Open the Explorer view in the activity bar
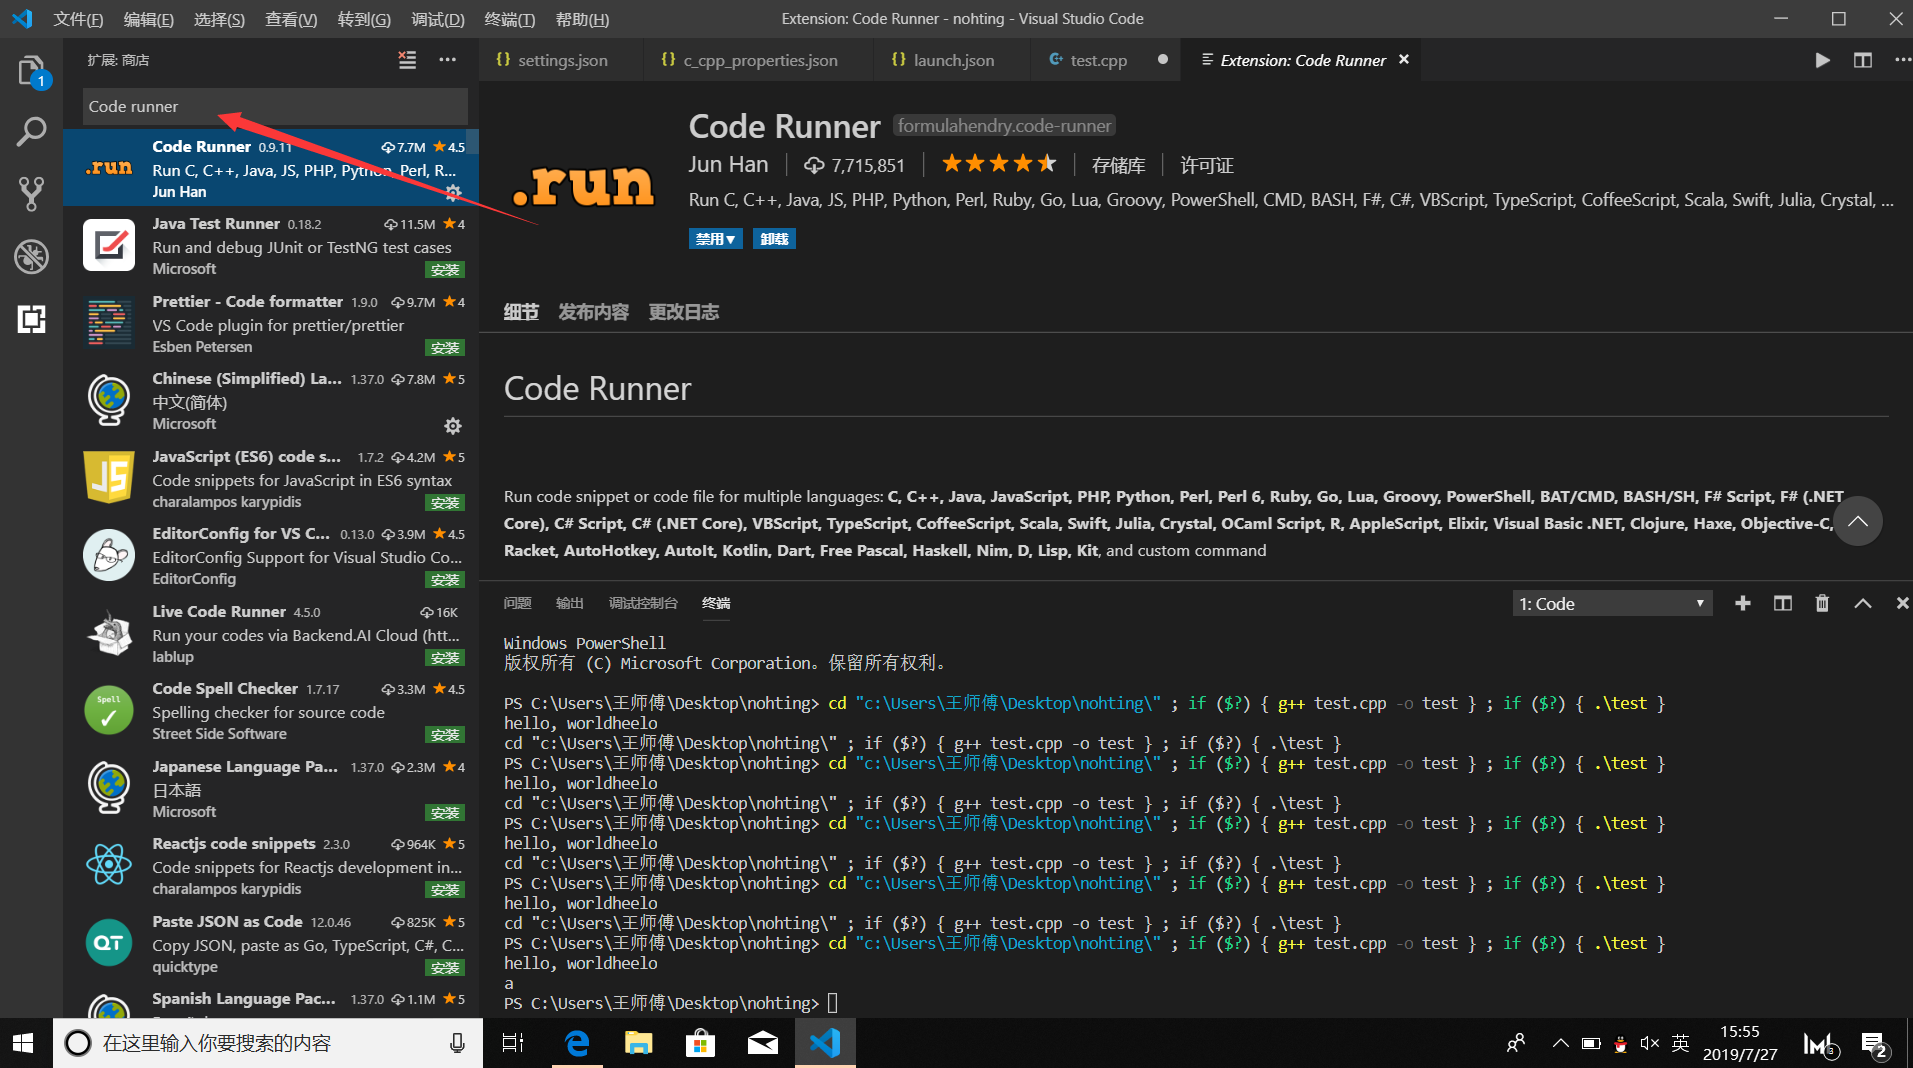 point(31,70)
